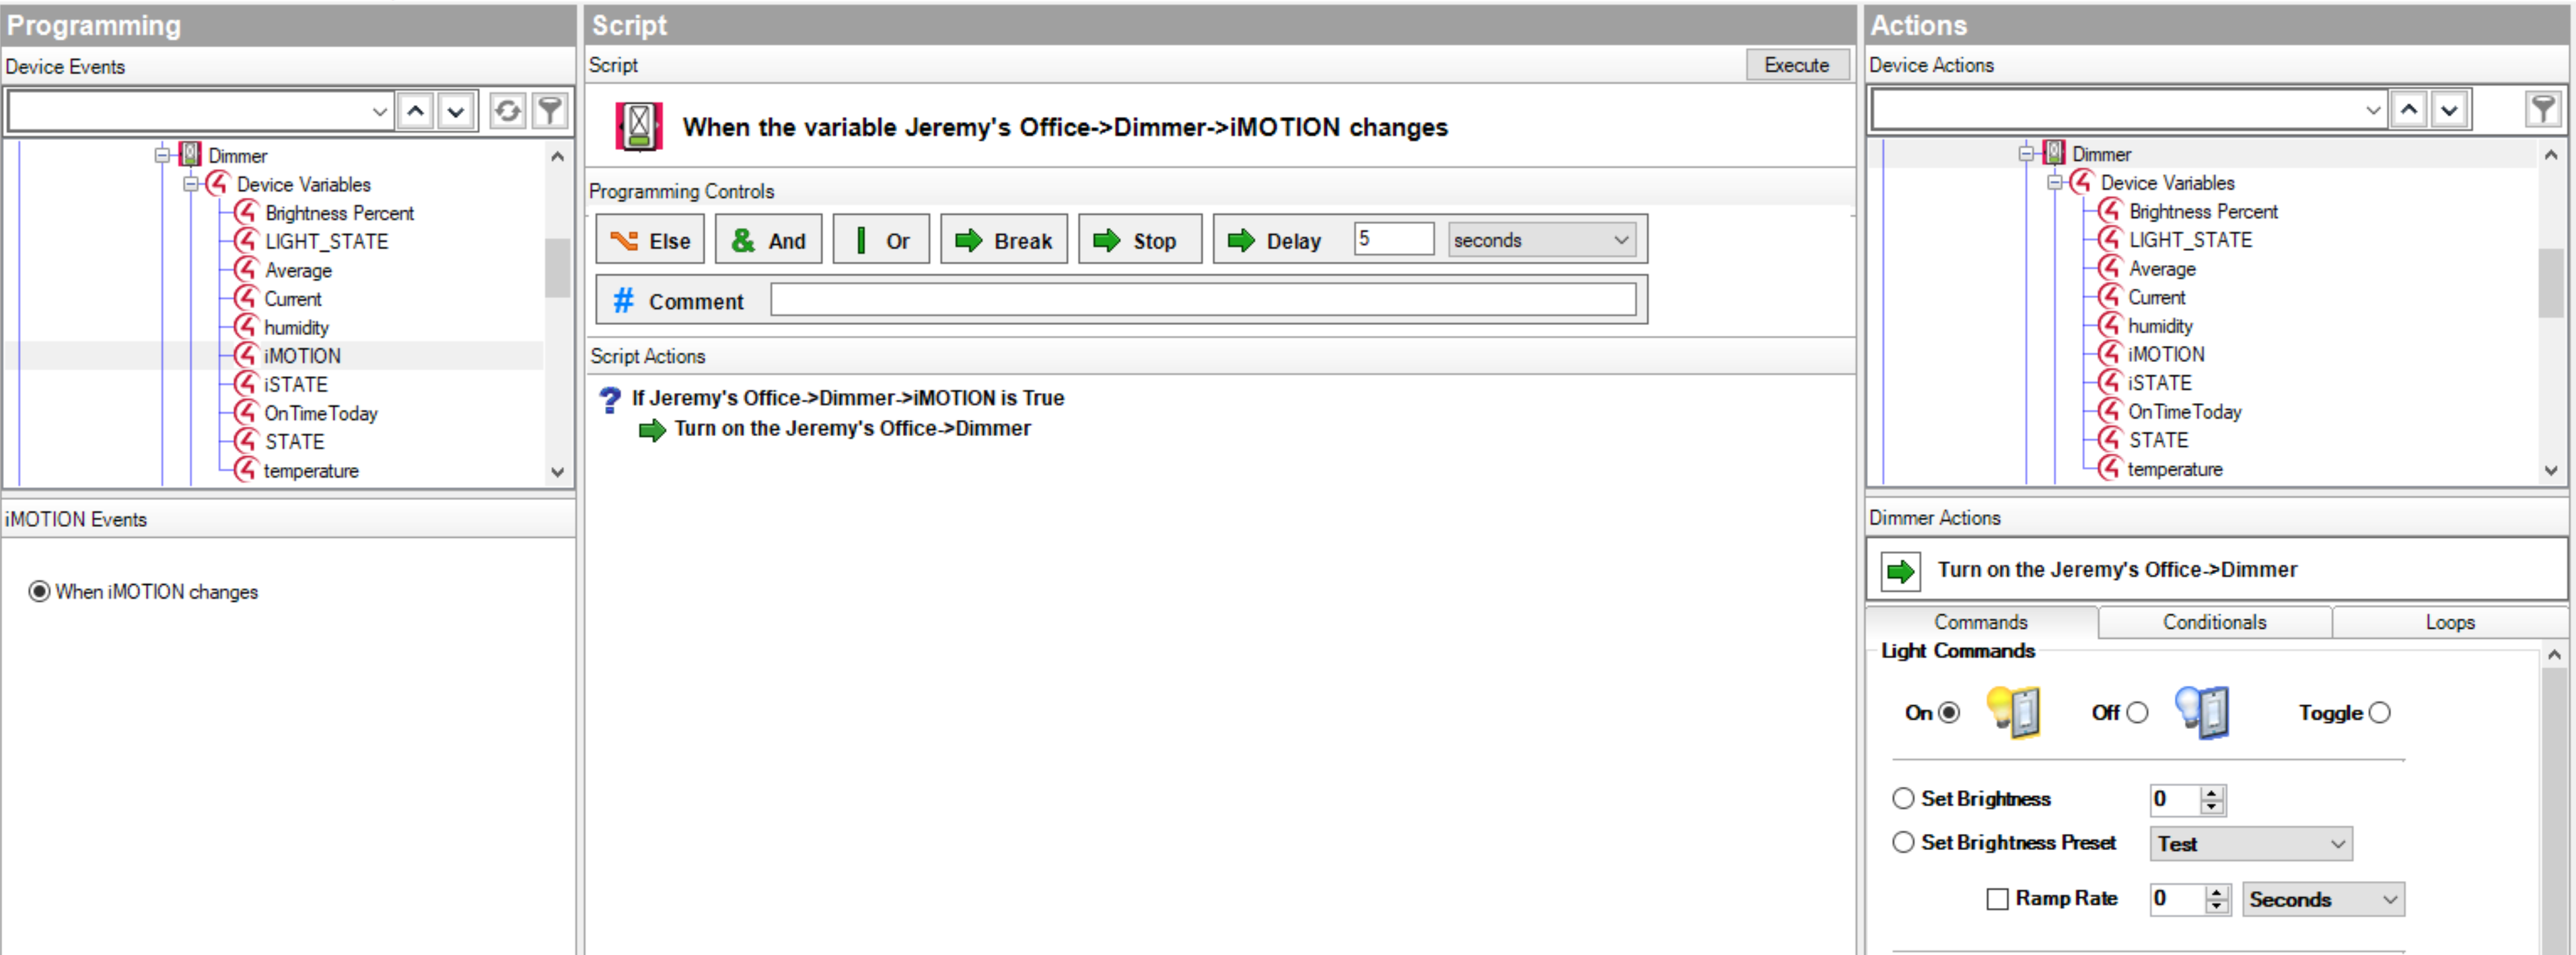Select the Set Brightness Preset radio option
Screen dimensions: 2576x955
coord(1903,843)
